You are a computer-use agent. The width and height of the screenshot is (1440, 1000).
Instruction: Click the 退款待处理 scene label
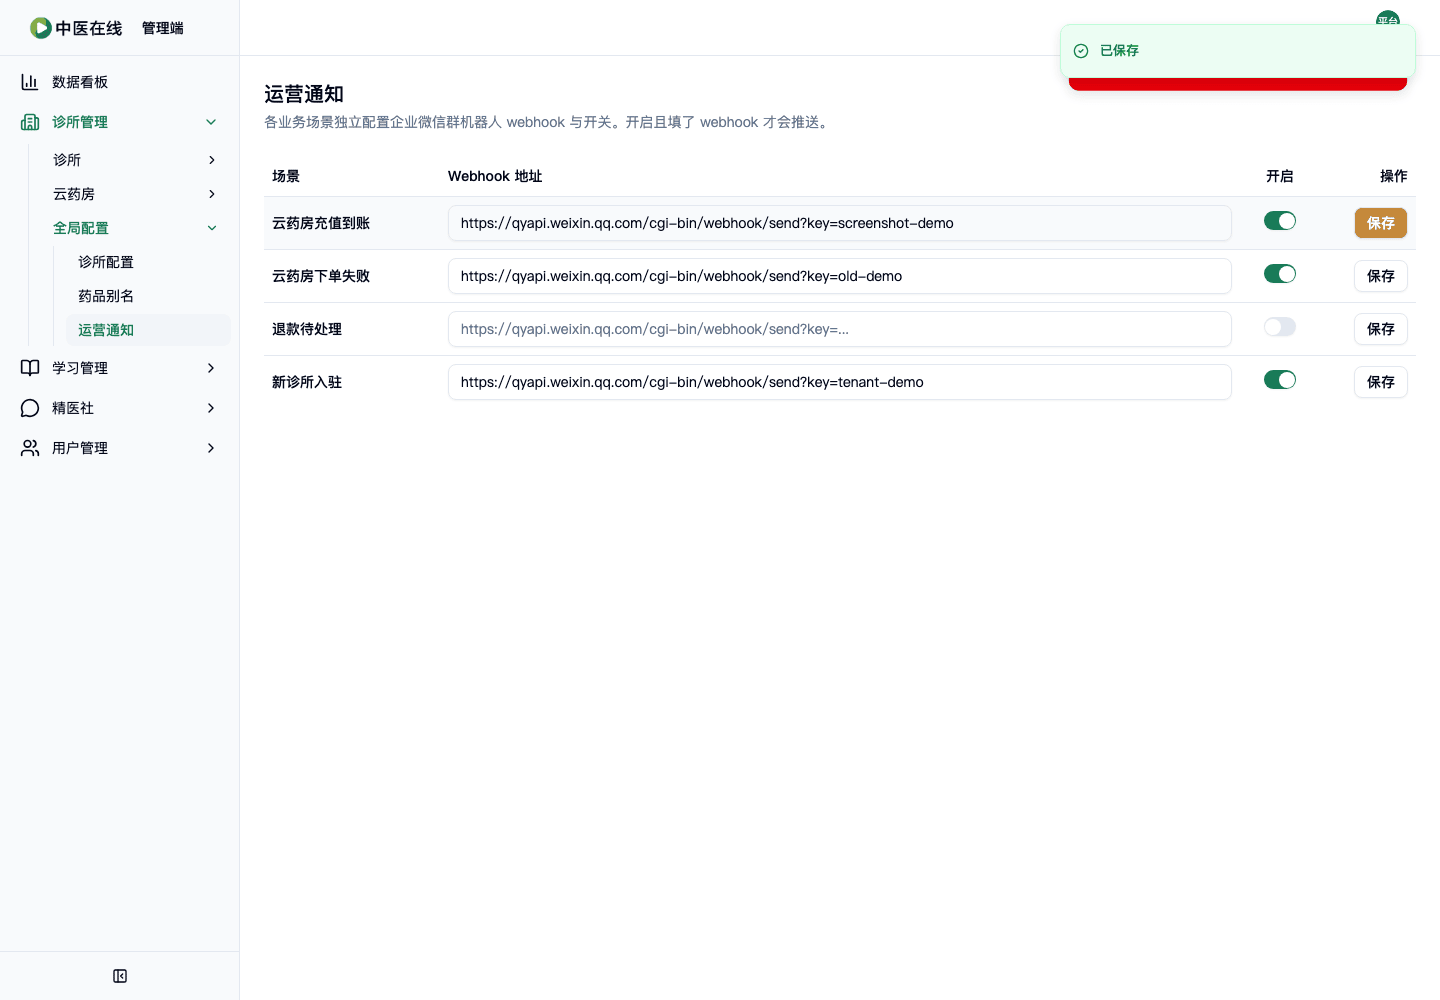307,329
